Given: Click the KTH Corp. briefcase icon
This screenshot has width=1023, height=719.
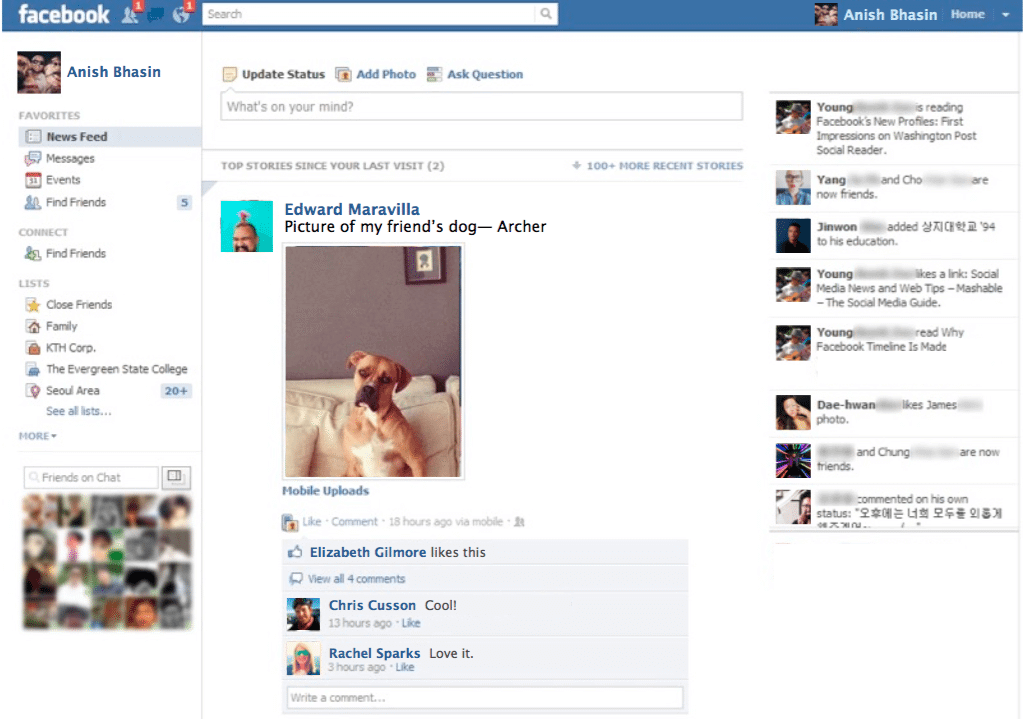Looking at the screenshot, I should [x=33, y=348].
